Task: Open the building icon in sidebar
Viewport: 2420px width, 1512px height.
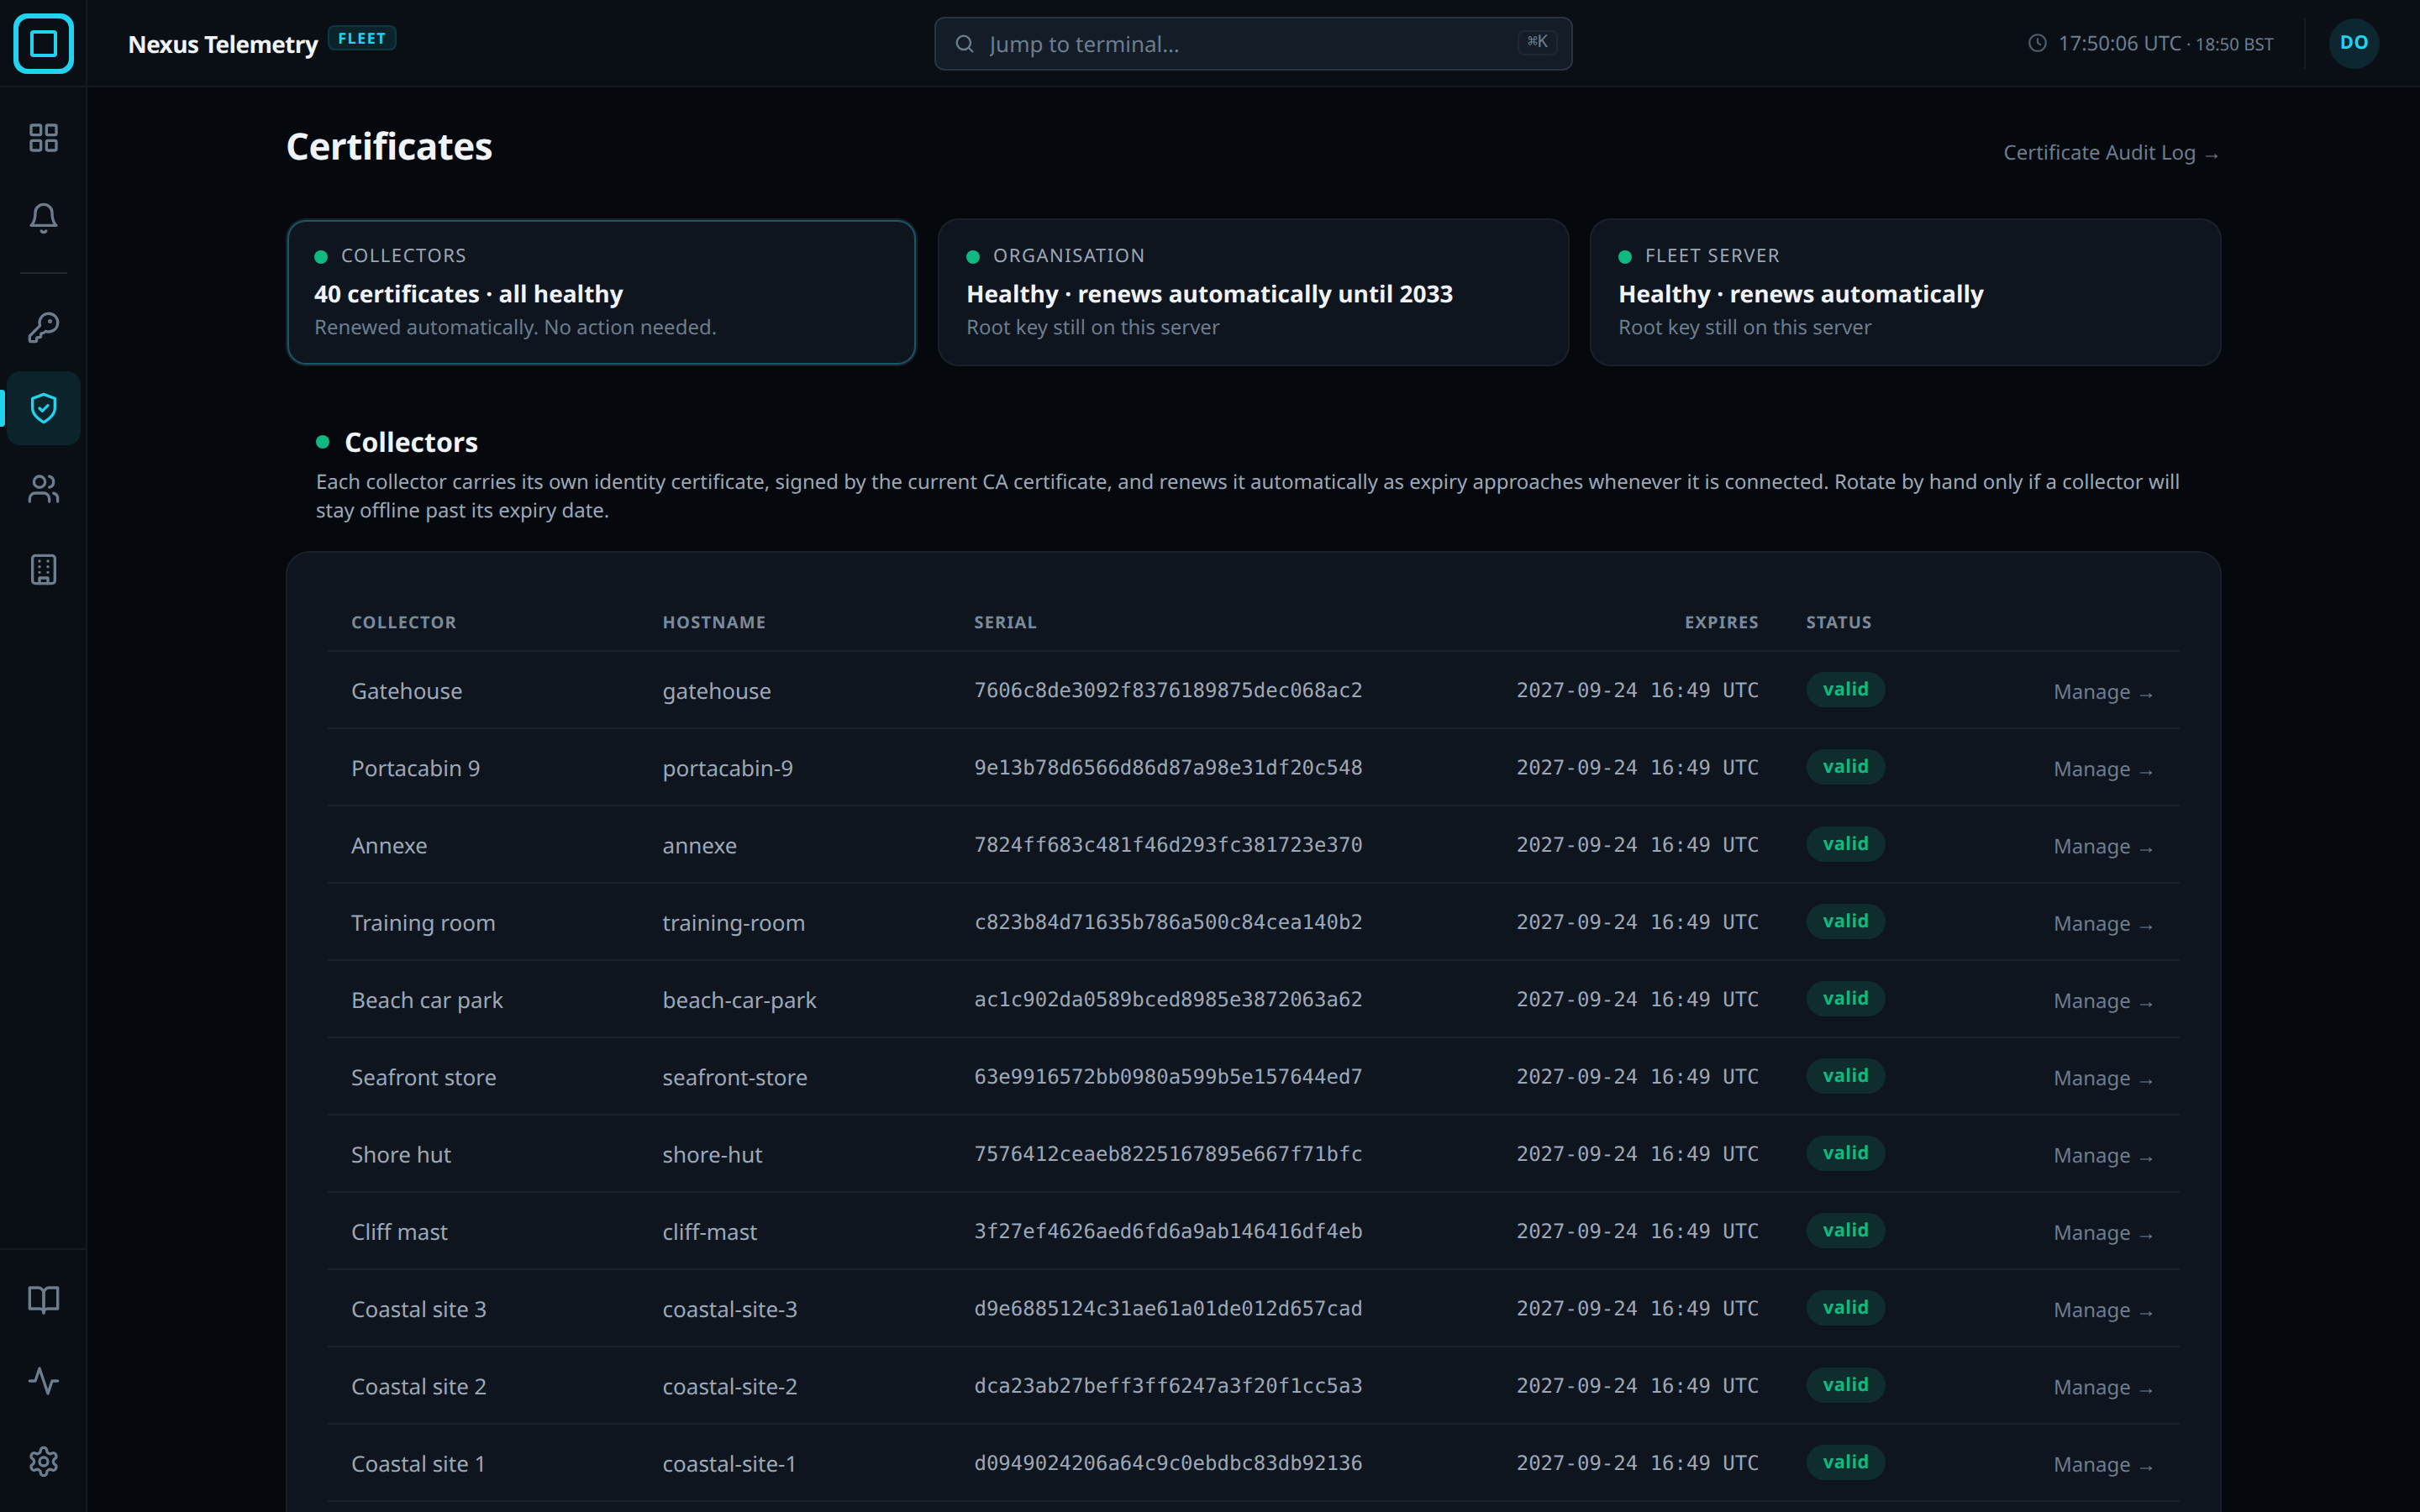Action: click(x=43, y=570)
